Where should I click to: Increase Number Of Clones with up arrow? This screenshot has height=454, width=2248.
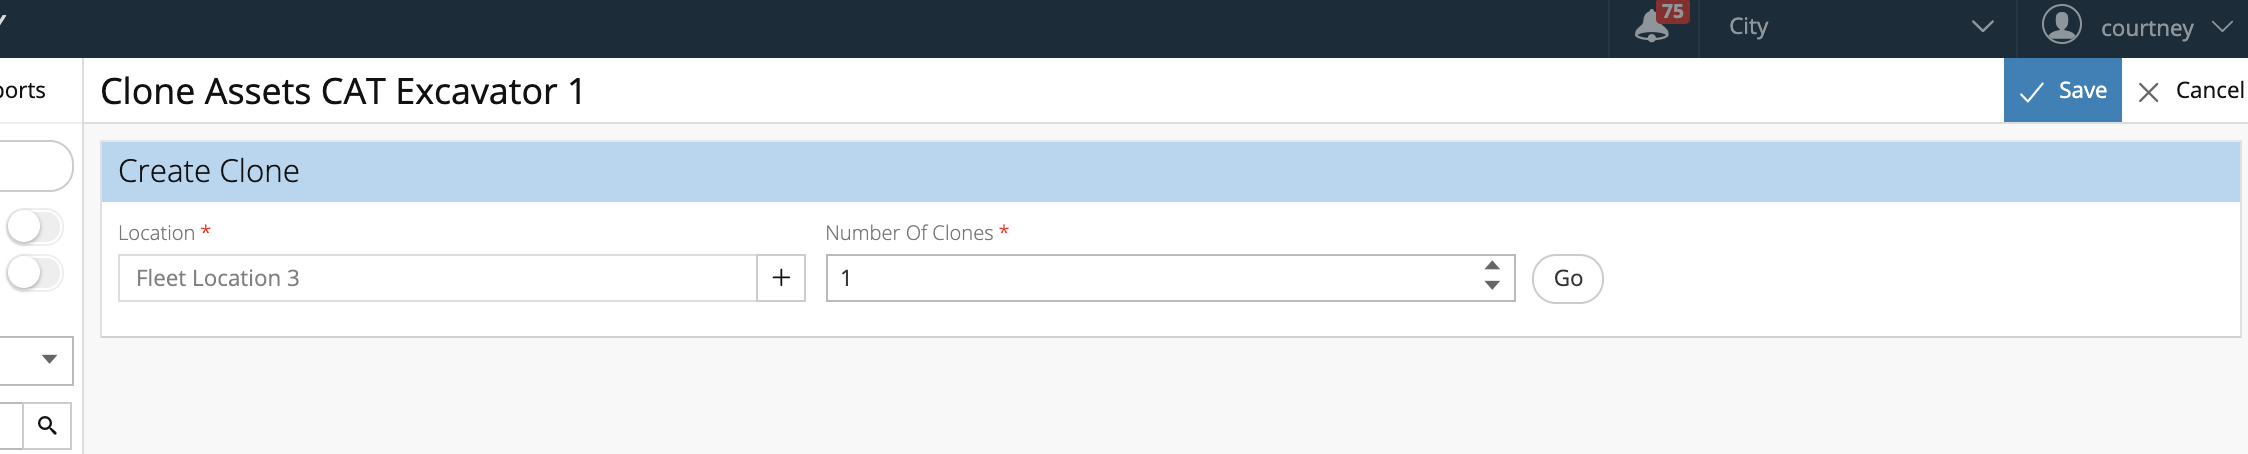(1492, 266)
